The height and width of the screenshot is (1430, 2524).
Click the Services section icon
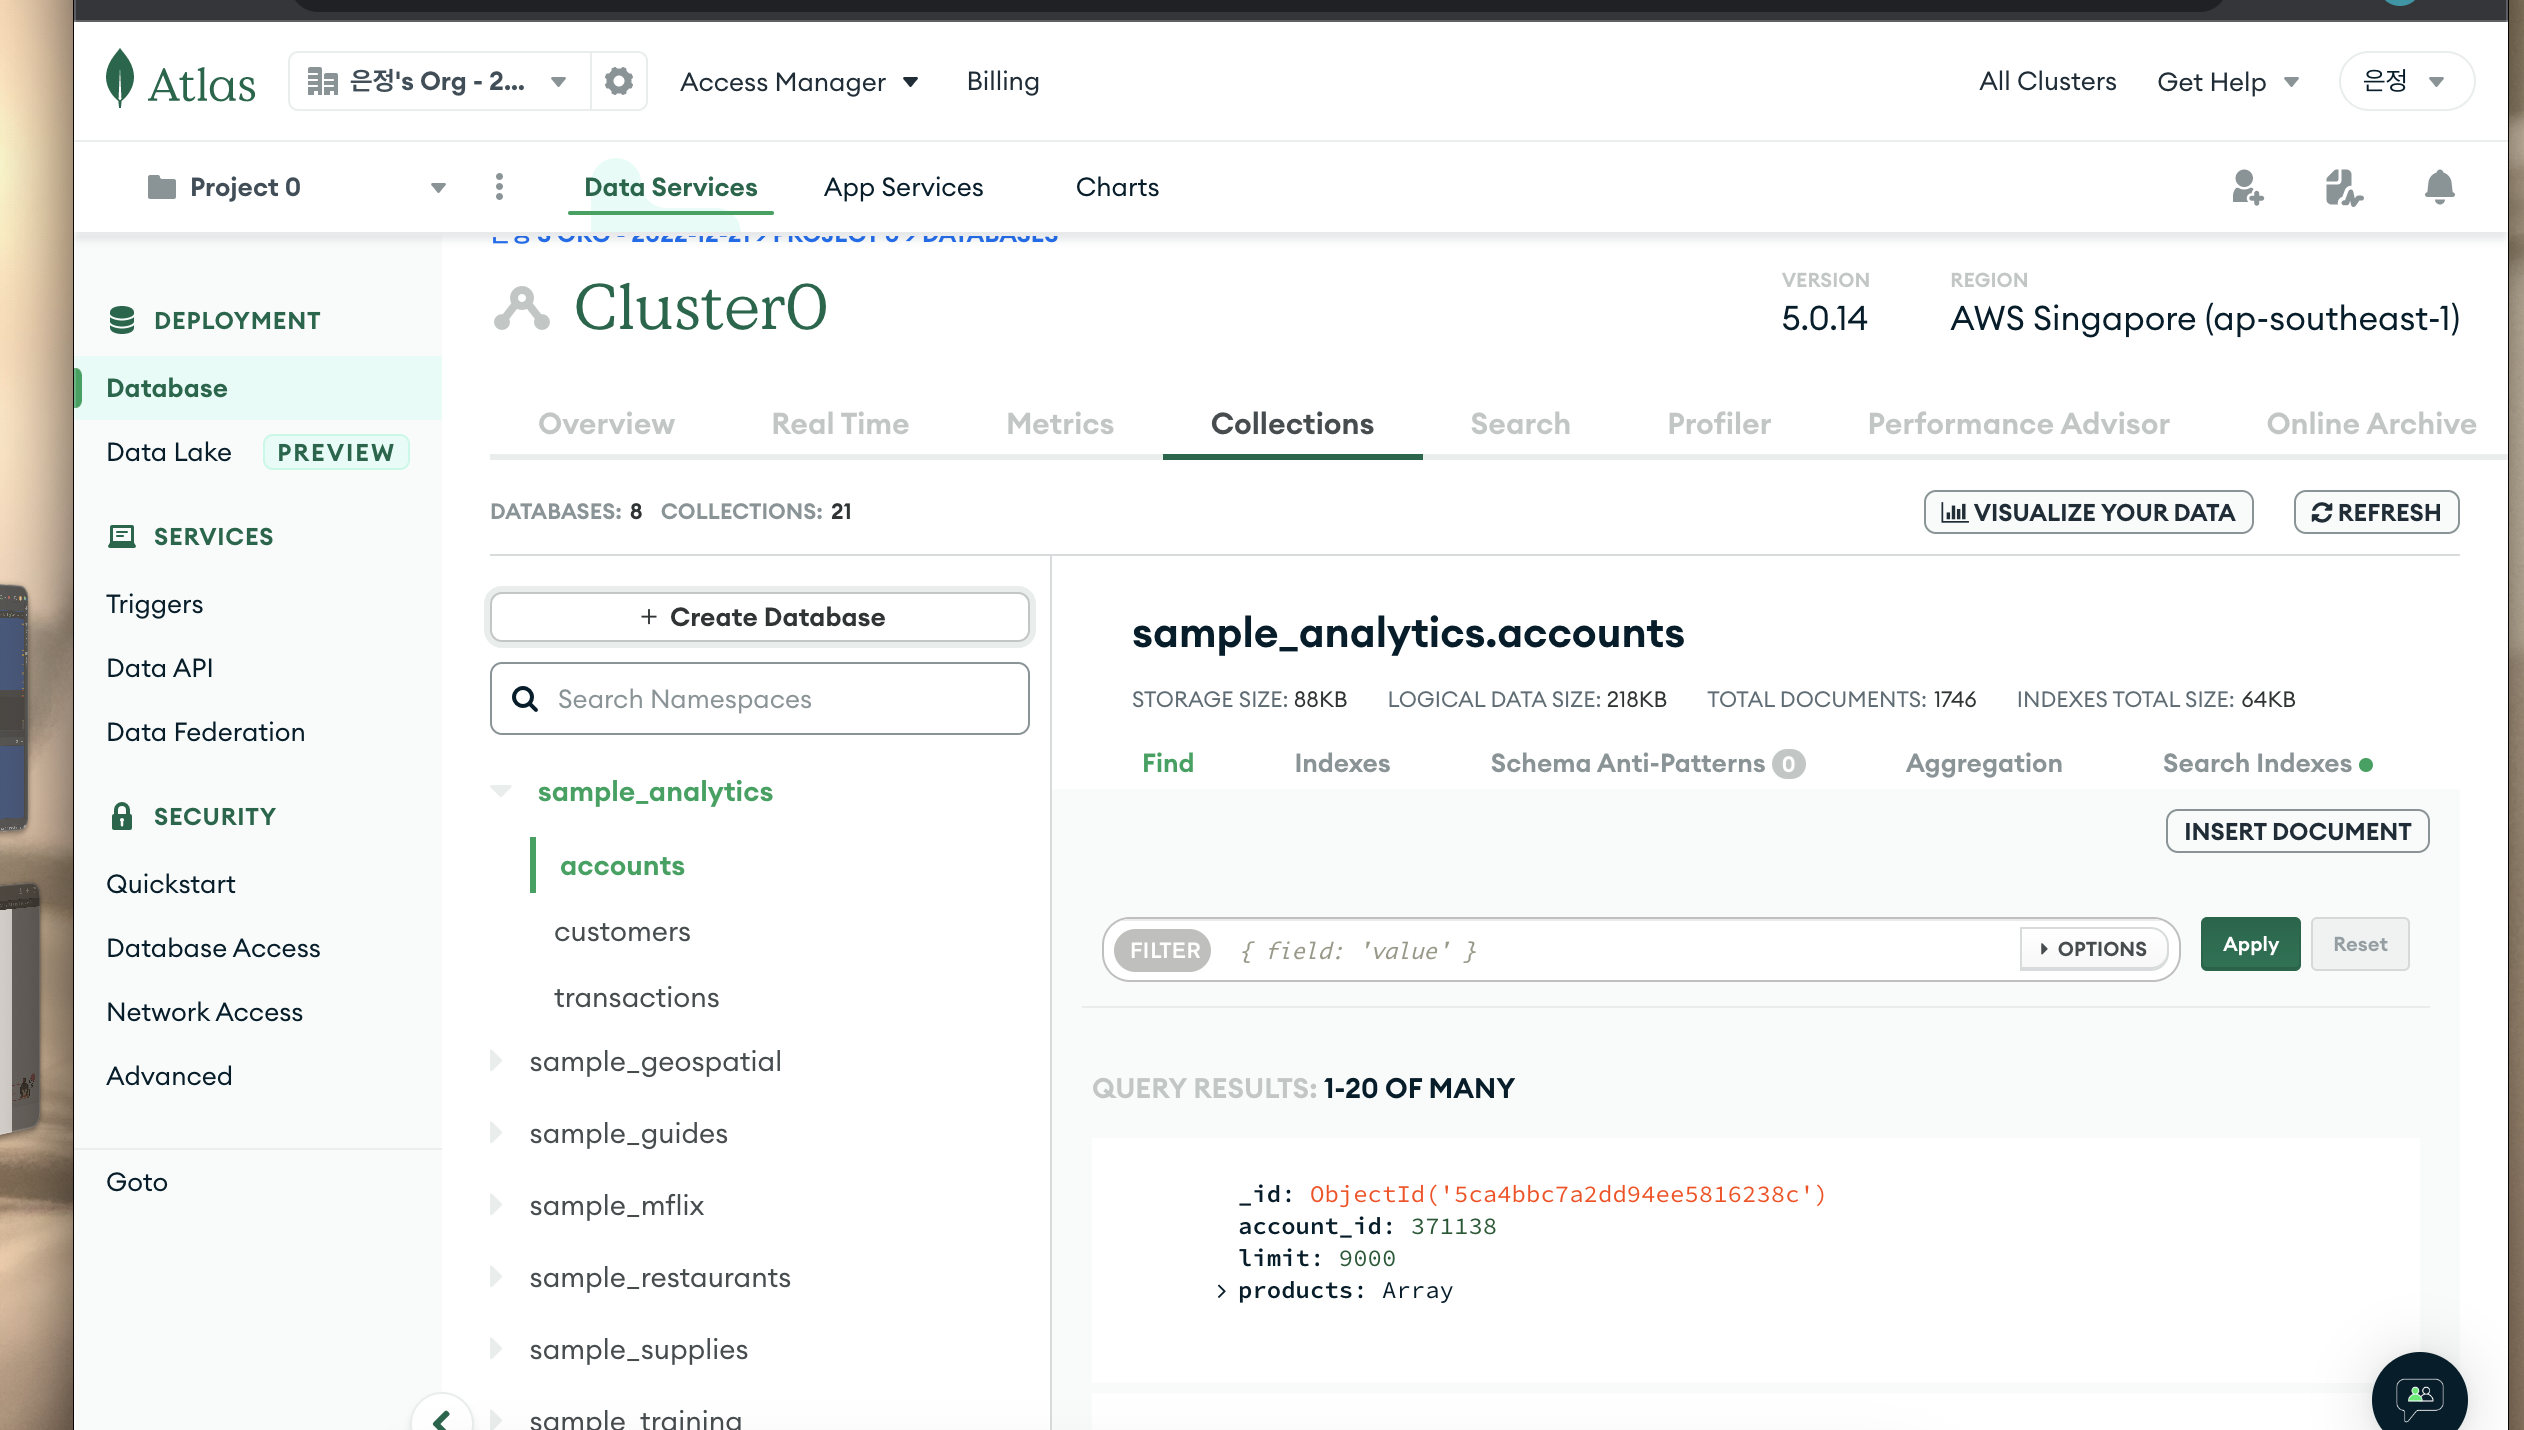point(122,536)
